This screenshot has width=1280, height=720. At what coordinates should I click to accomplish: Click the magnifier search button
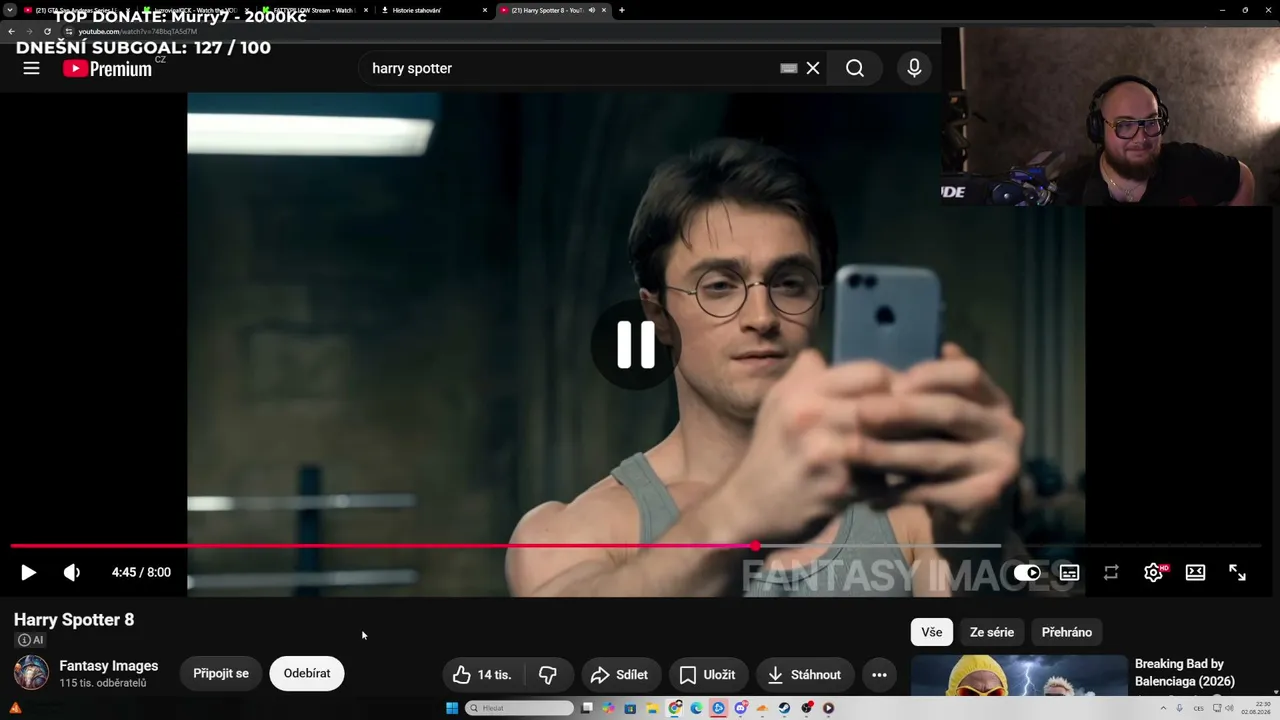pos(855,68)
